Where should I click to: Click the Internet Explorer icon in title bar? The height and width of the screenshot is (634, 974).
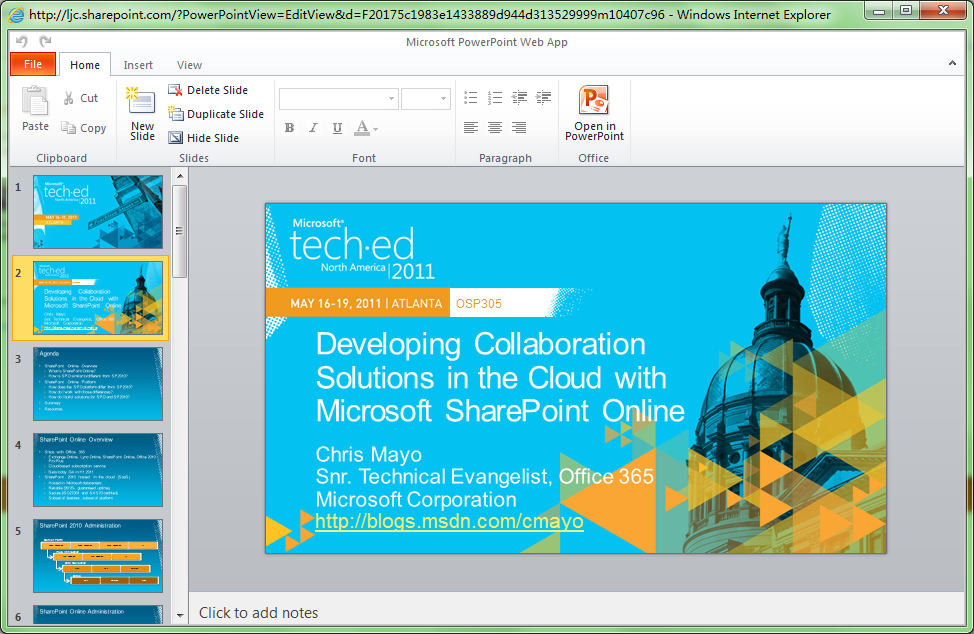click(16, 14)
